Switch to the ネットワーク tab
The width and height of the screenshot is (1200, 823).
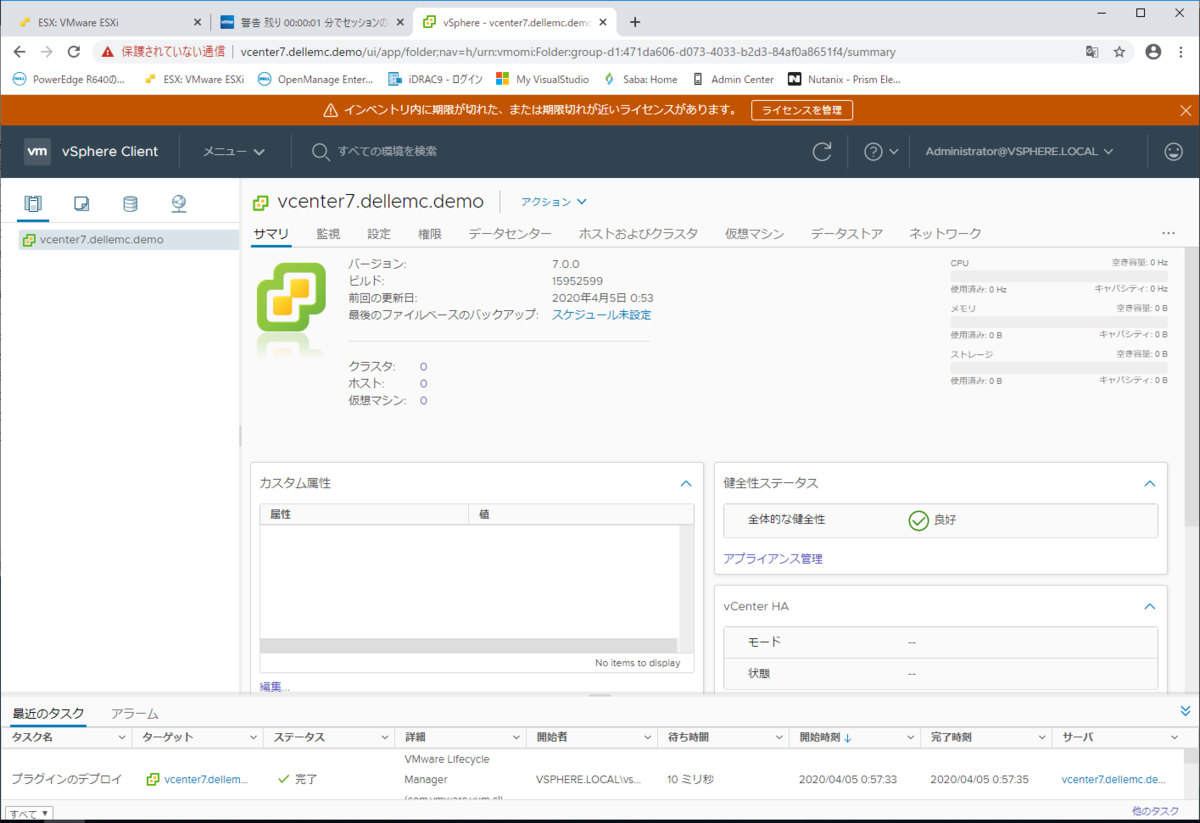(945, 233)
